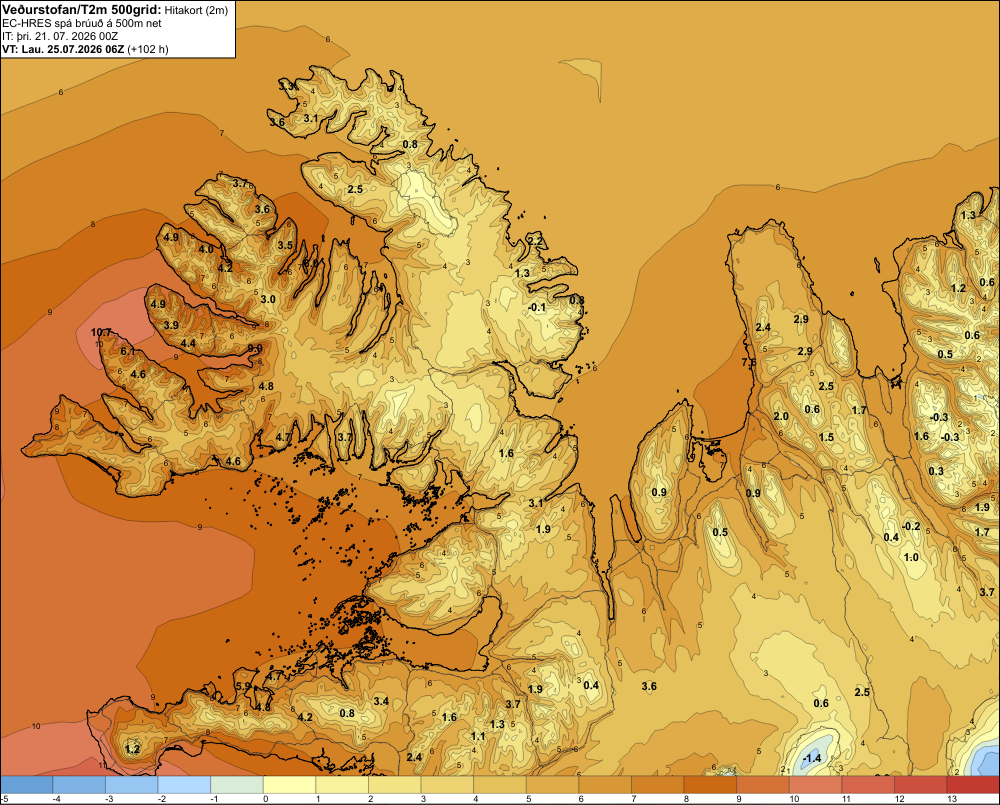
Task: Click the 2.0 temperature value
Action: pos(781,417)
